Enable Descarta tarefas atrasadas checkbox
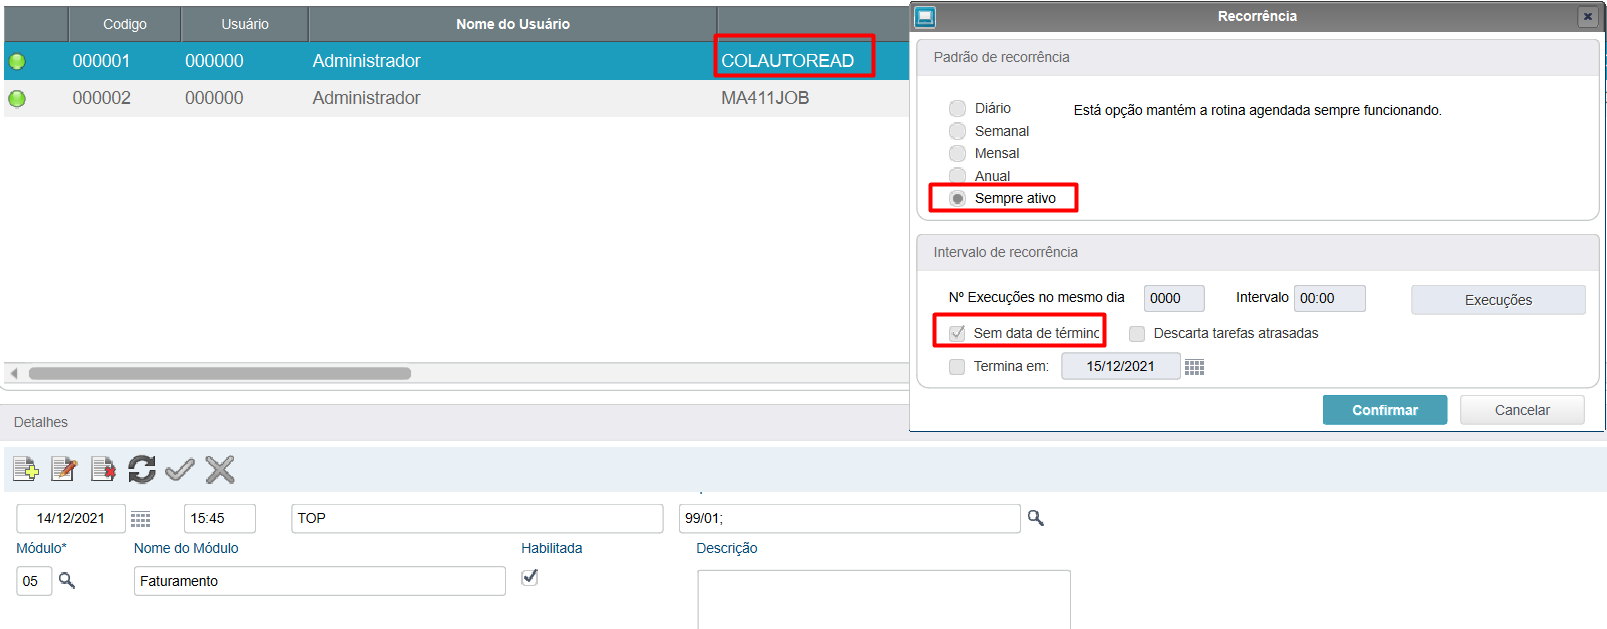The height and width of the screenshot is (629, 1607). point(1137,334)
